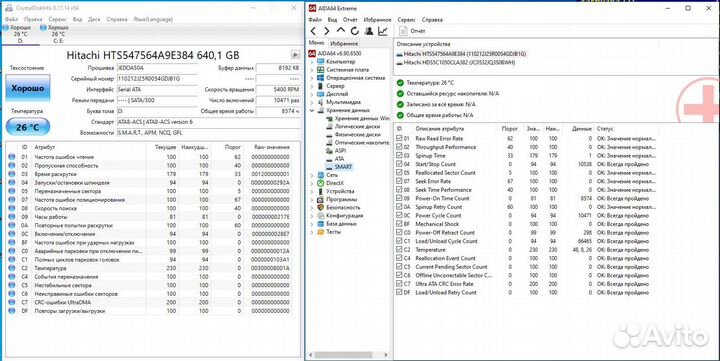Select Операционная система tree node
The width and height of the screenshot is (720, 361).
[355, 78]
